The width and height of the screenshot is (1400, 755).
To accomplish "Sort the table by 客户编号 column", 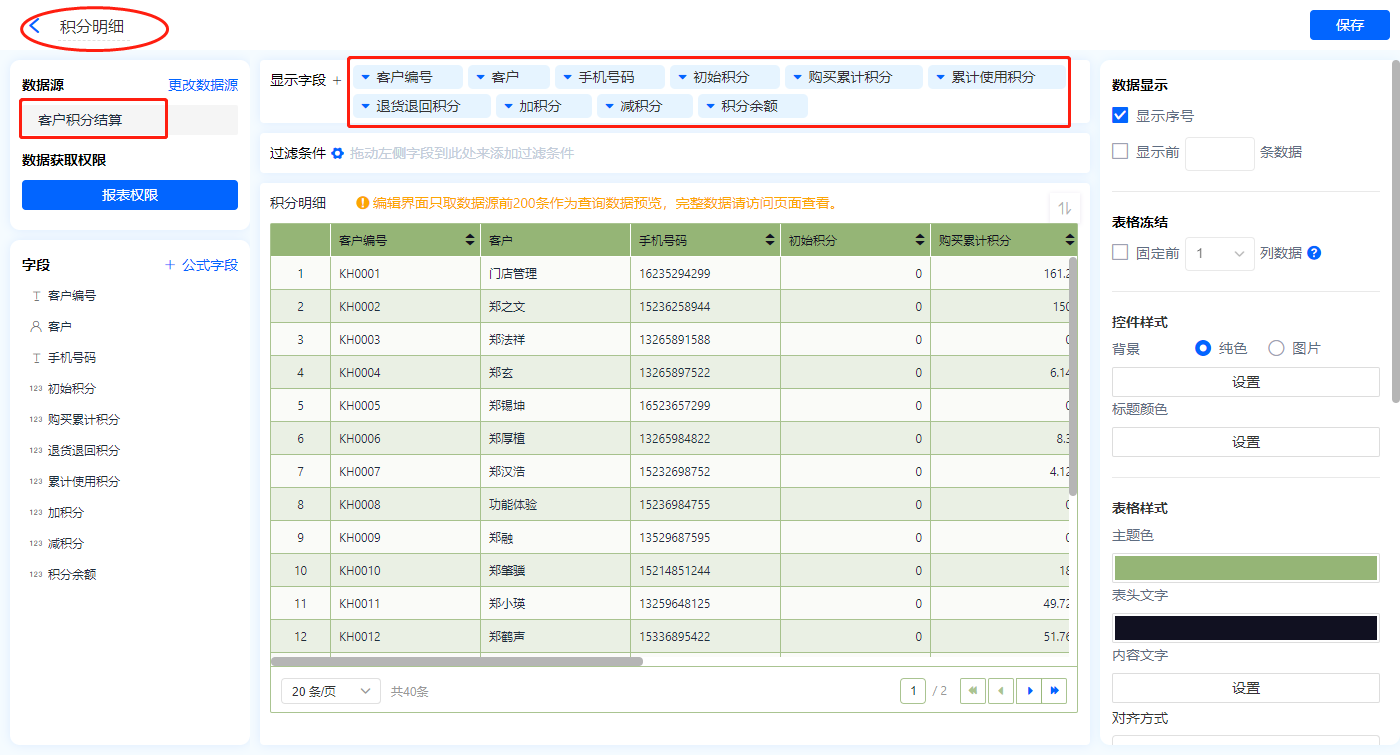I will click(x=470, y=240).
